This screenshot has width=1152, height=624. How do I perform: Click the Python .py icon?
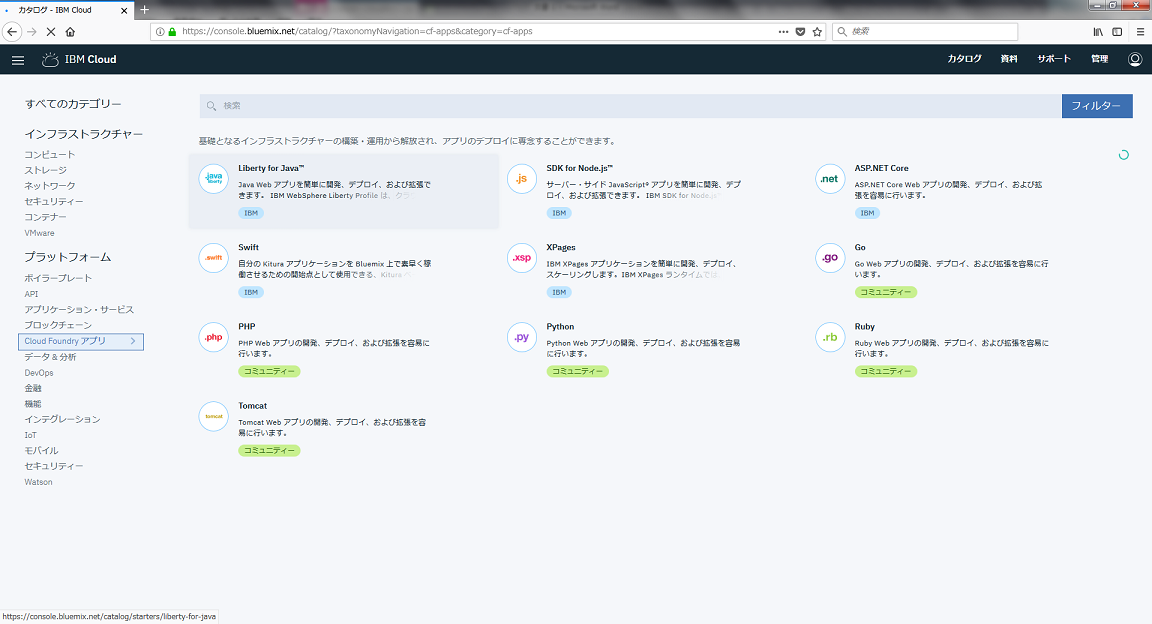pos(522,337)
